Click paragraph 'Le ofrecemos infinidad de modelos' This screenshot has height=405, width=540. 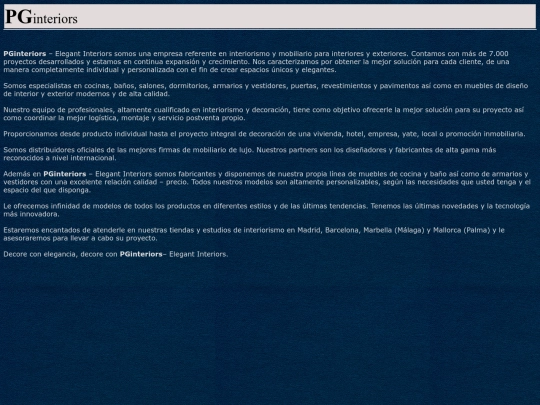coord(267,210)
